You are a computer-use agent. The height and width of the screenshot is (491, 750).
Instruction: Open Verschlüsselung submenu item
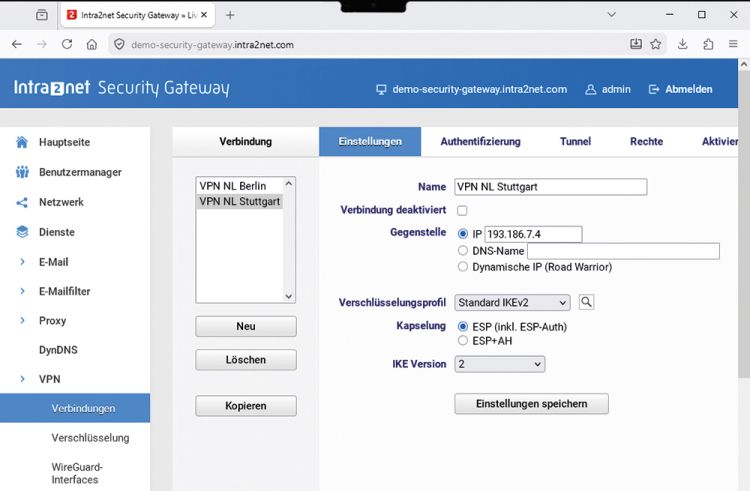click(90, 438)
